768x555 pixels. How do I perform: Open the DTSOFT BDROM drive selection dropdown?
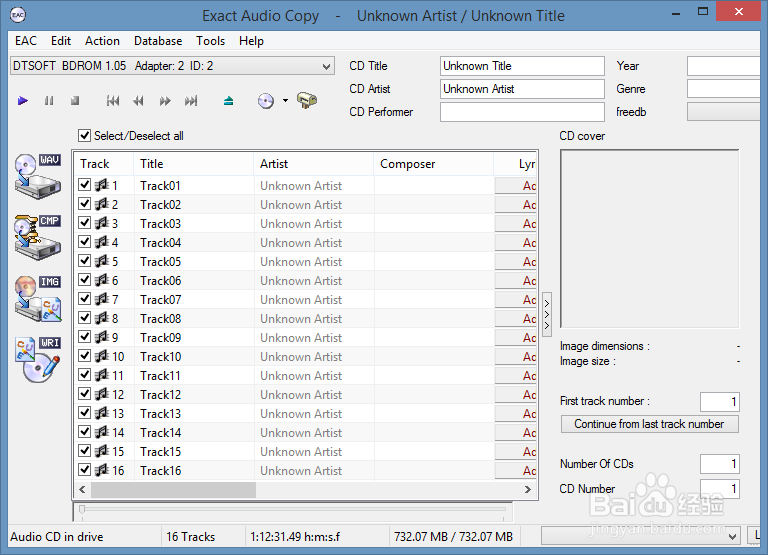coord(172,66)
